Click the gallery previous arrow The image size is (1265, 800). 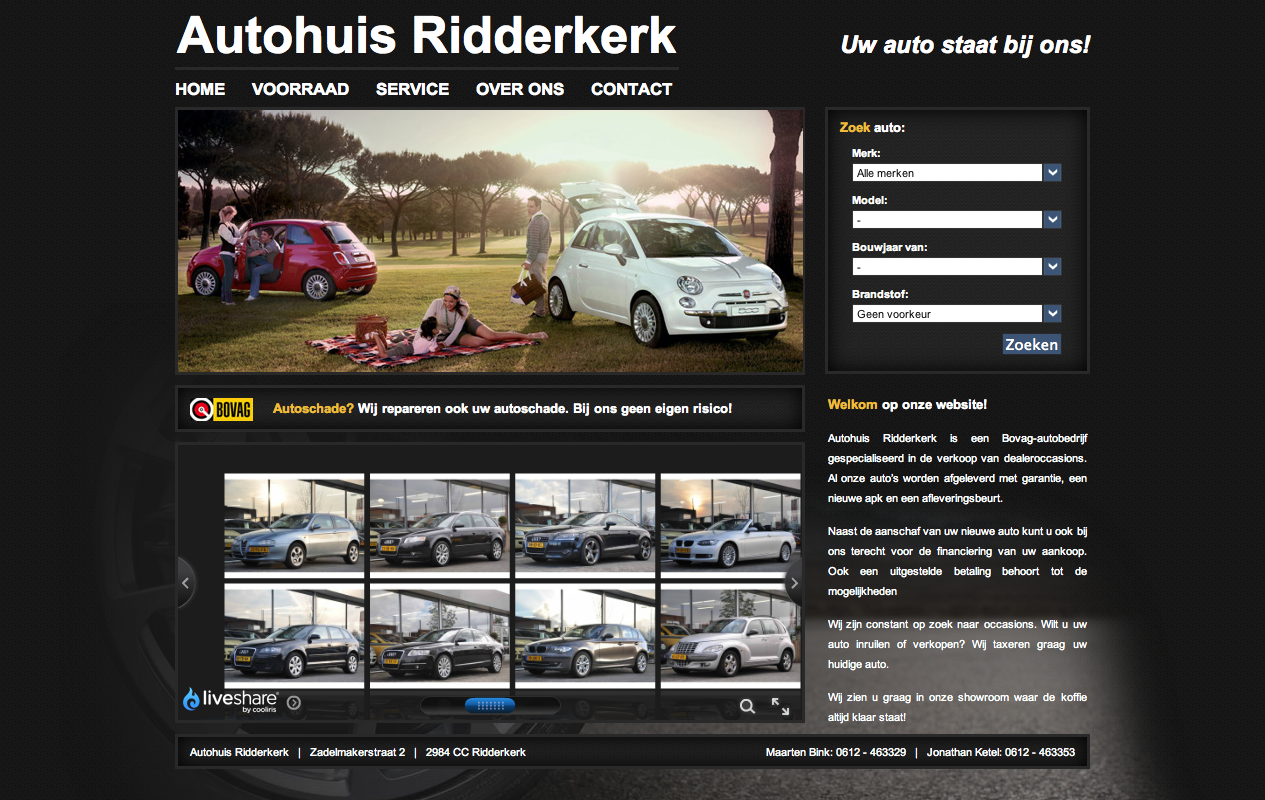(x=185, y=583)
